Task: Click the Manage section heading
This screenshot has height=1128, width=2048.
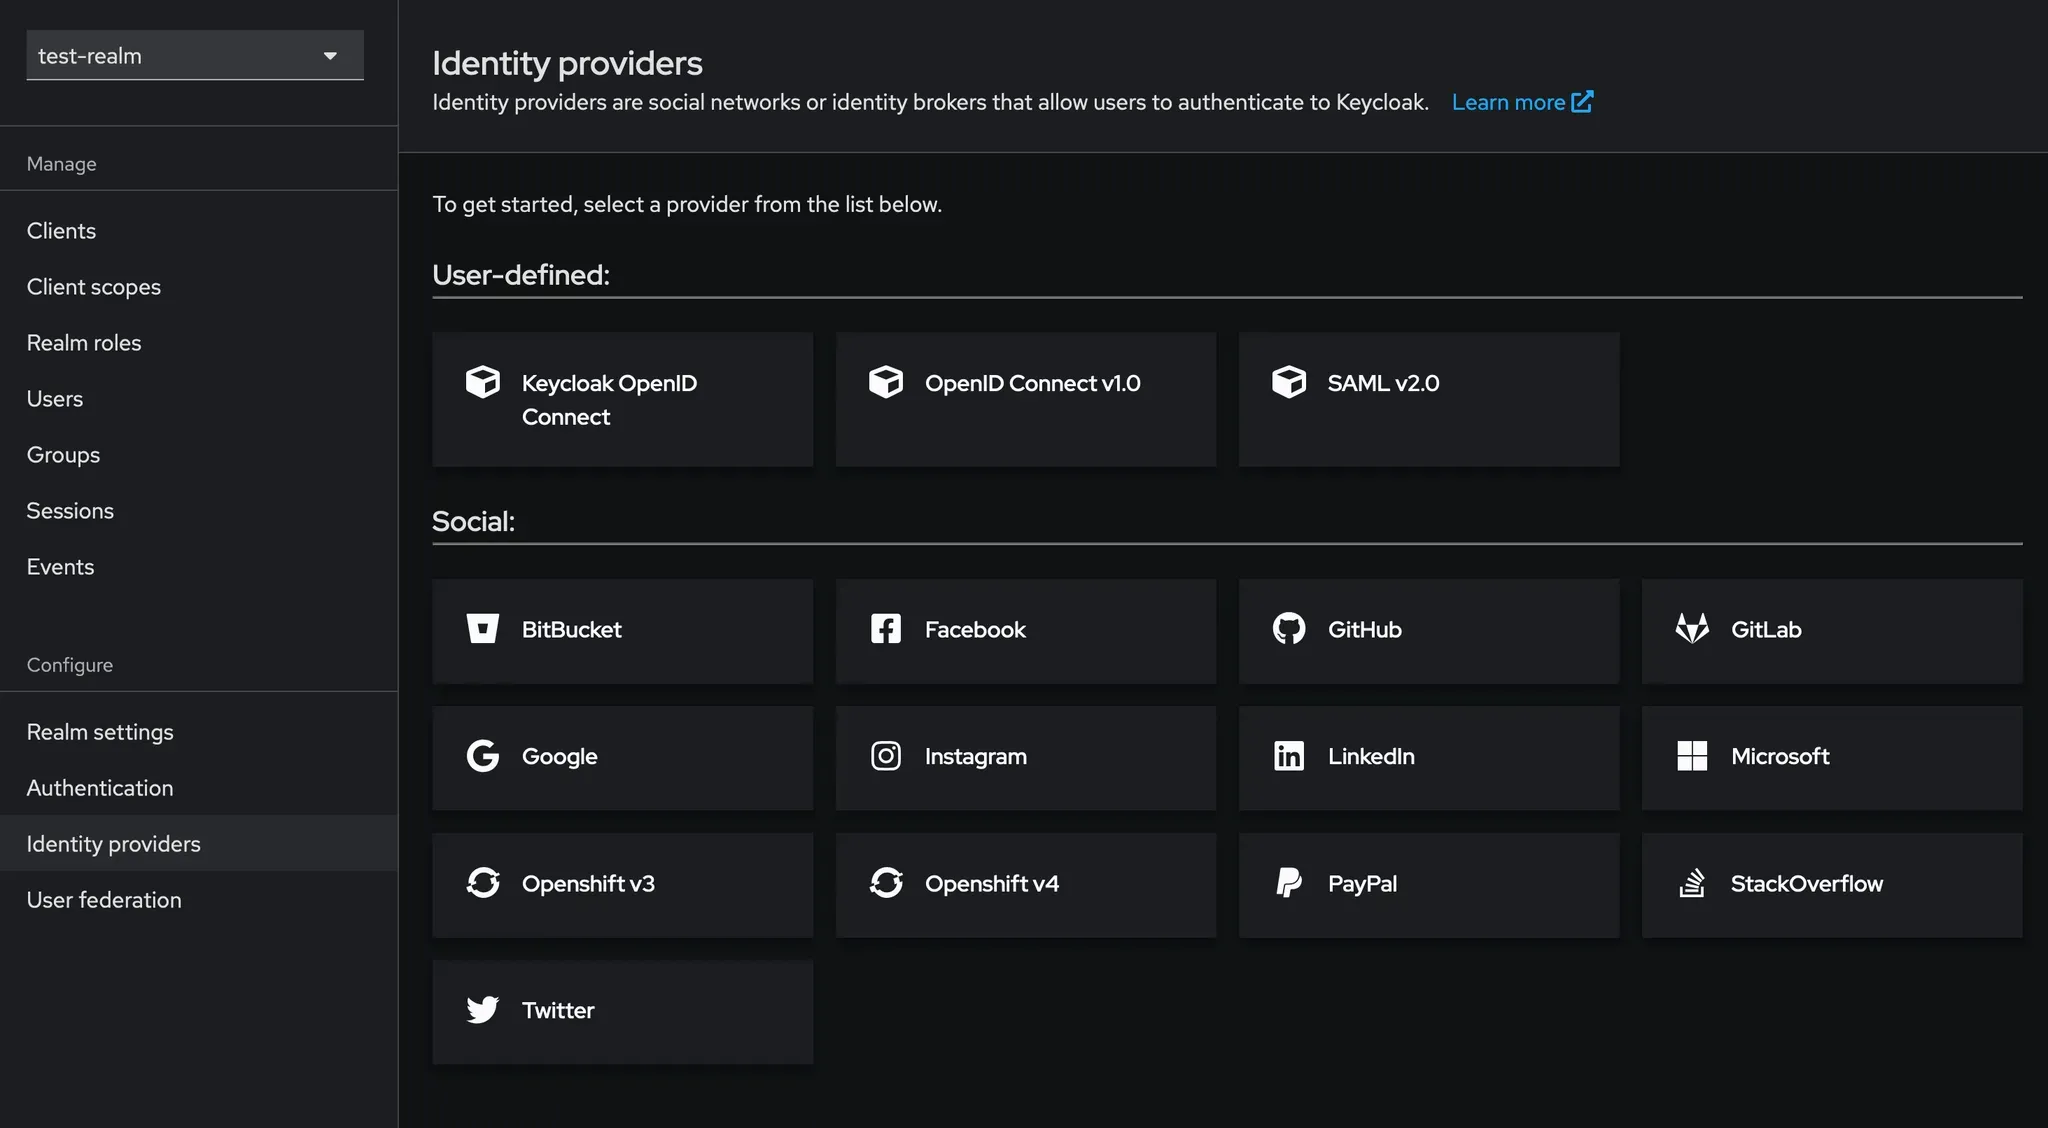Action: click(61, 164)
